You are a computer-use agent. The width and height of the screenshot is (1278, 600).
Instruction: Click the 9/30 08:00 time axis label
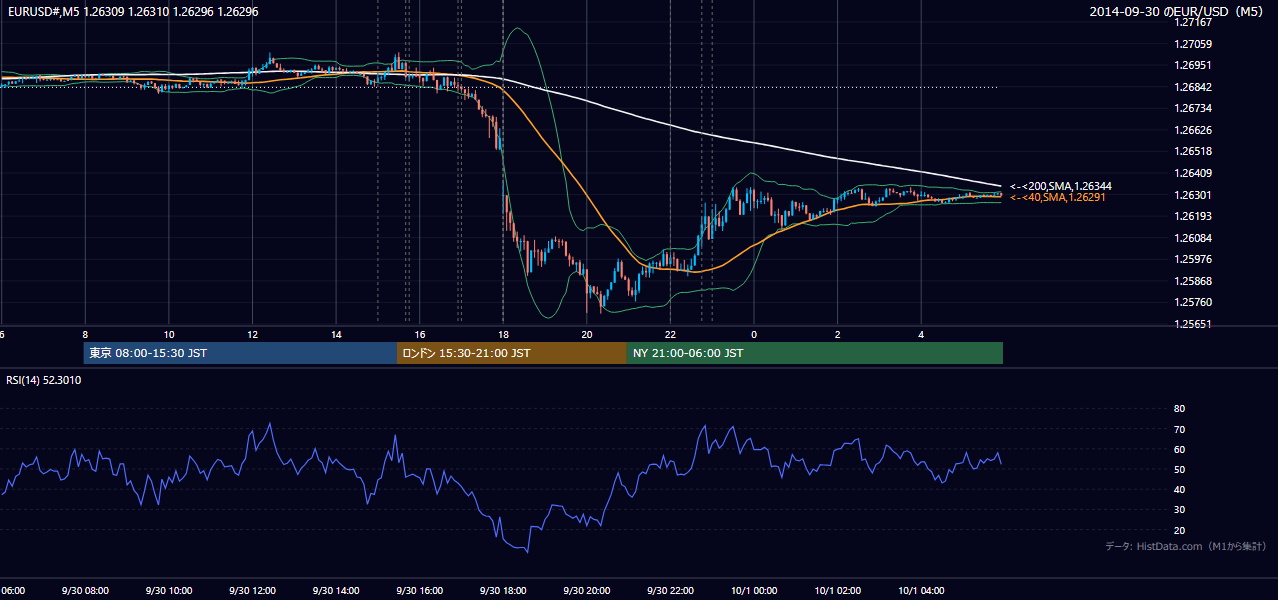[x=85, y=591]
